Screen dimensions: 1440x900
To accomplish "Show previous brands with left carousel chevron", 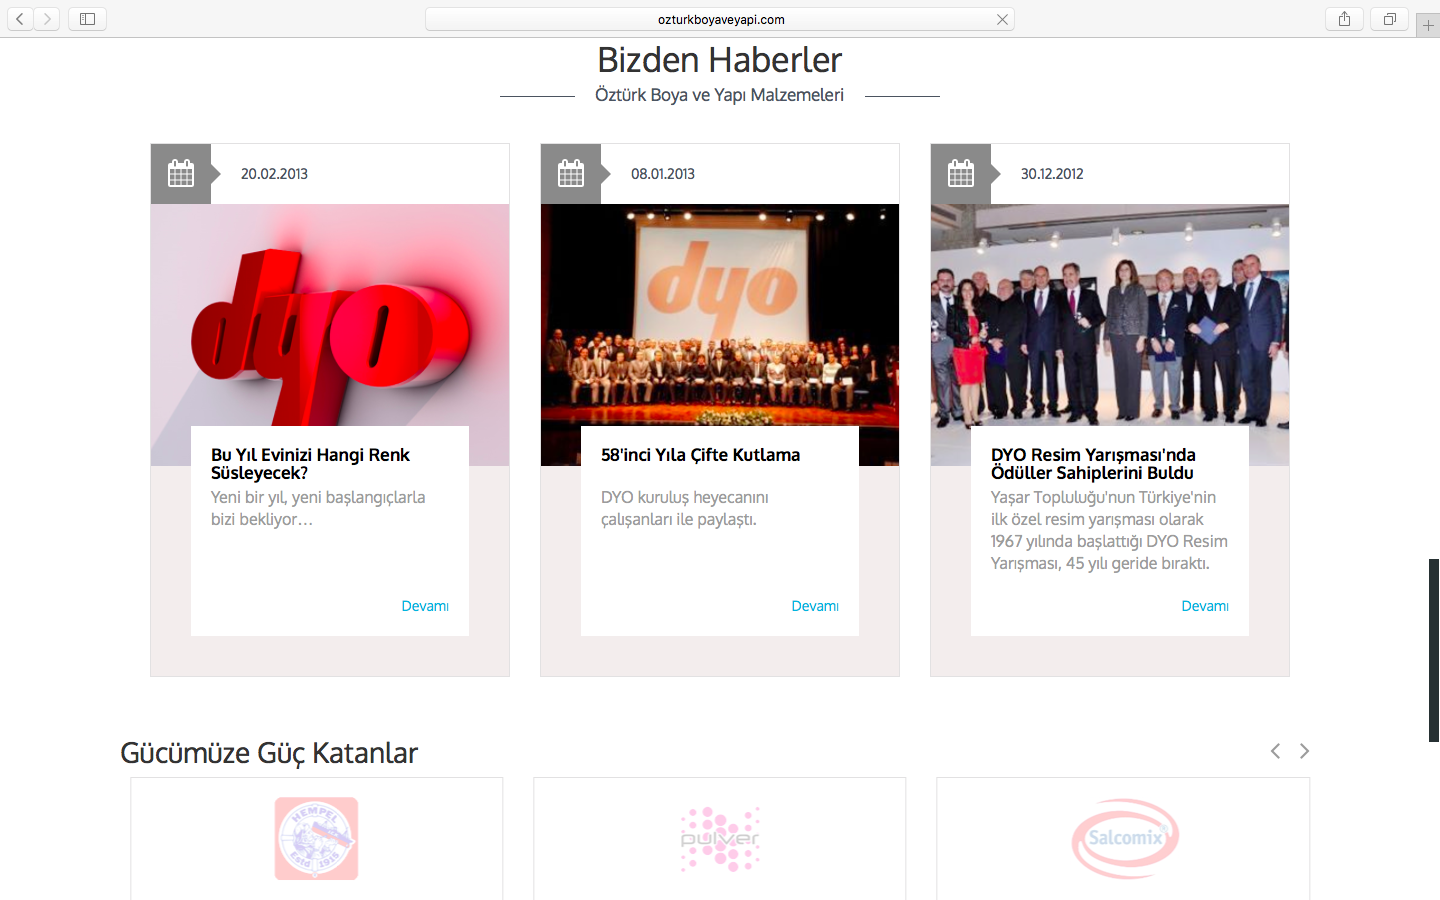I will click(x=1275, y=751).
